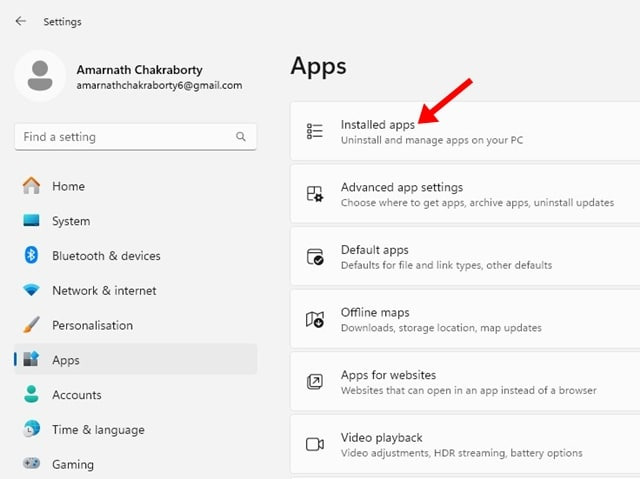Navigate to Accounts settings

click(x=136, y=395)
